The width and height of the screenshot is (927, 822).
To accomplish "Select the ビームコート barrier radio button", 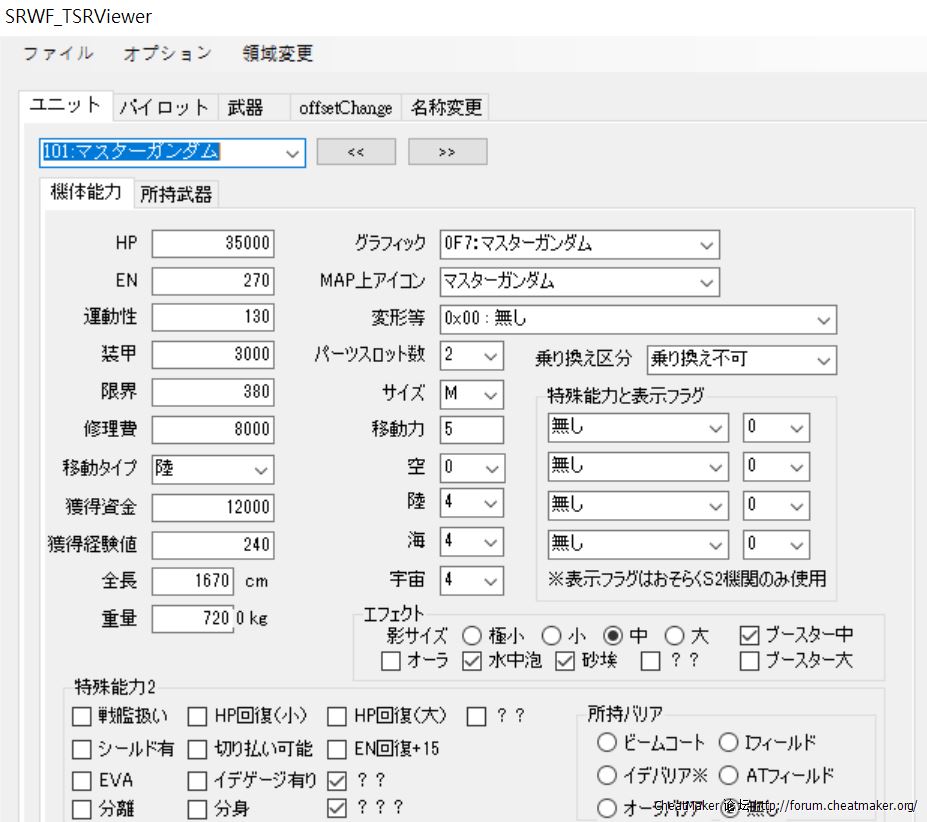I will point(606,743).
